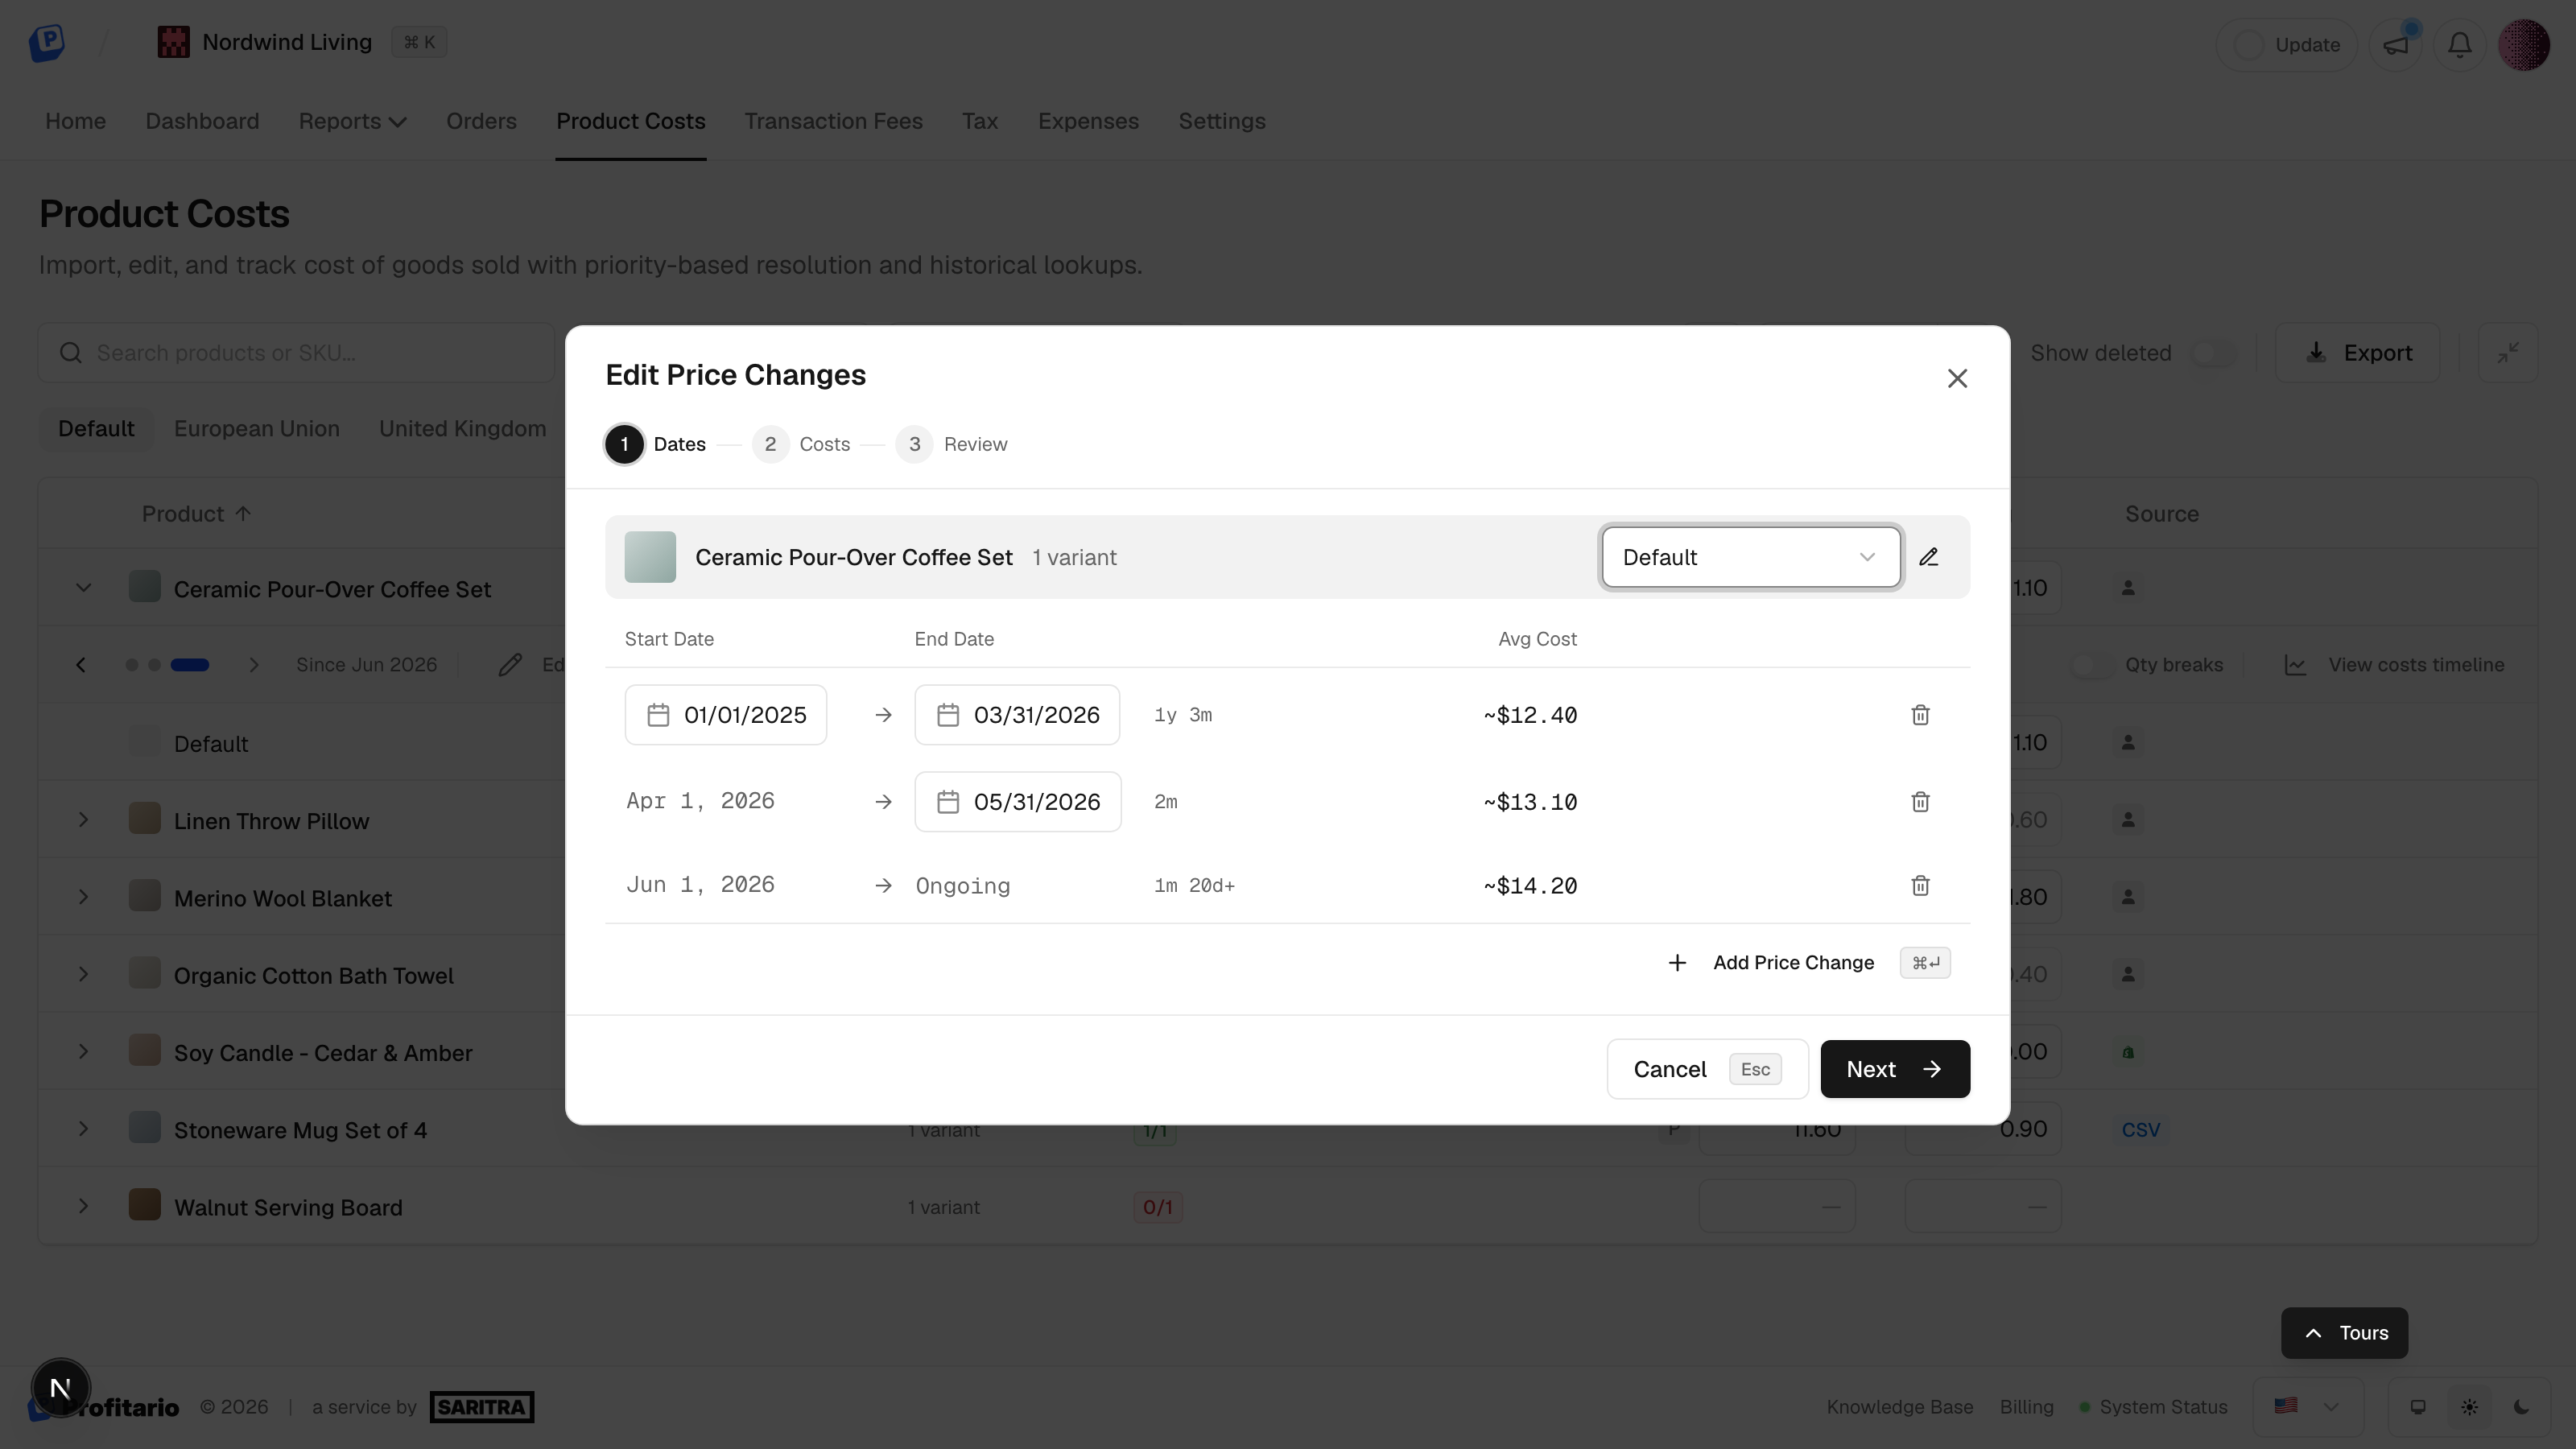
Task: Click the System Status link
Action: pyautogui.click(x=2153, y=1407)
